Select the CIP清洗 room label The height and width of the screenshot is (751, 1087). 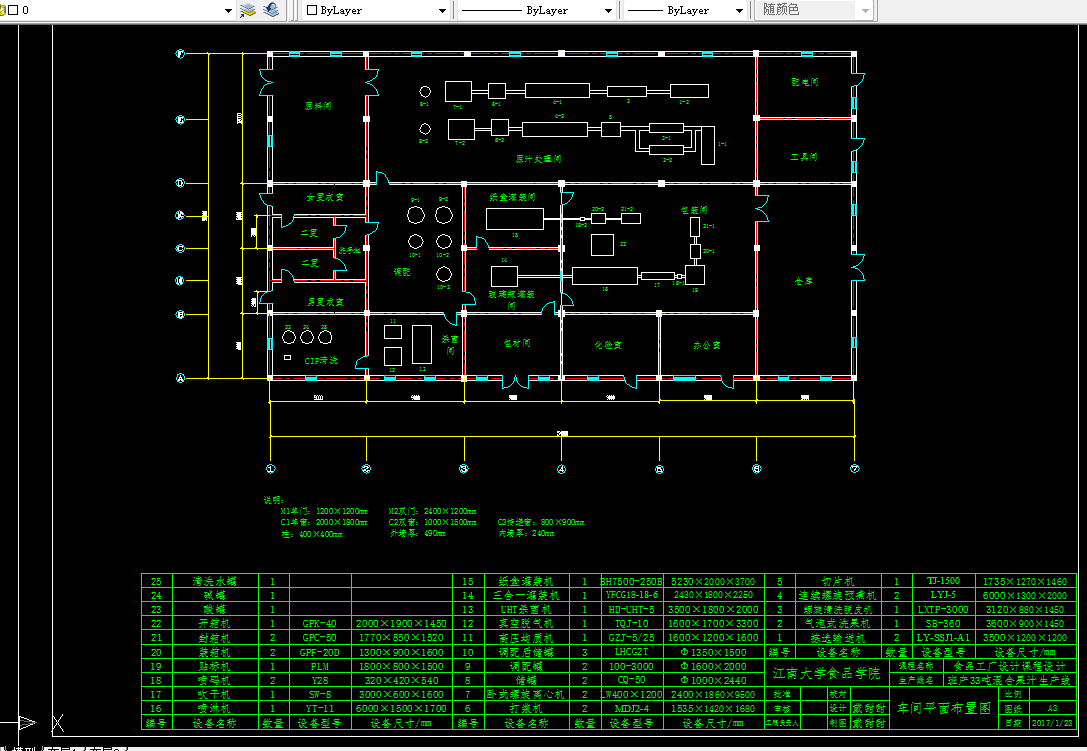[x=320, y=361]
